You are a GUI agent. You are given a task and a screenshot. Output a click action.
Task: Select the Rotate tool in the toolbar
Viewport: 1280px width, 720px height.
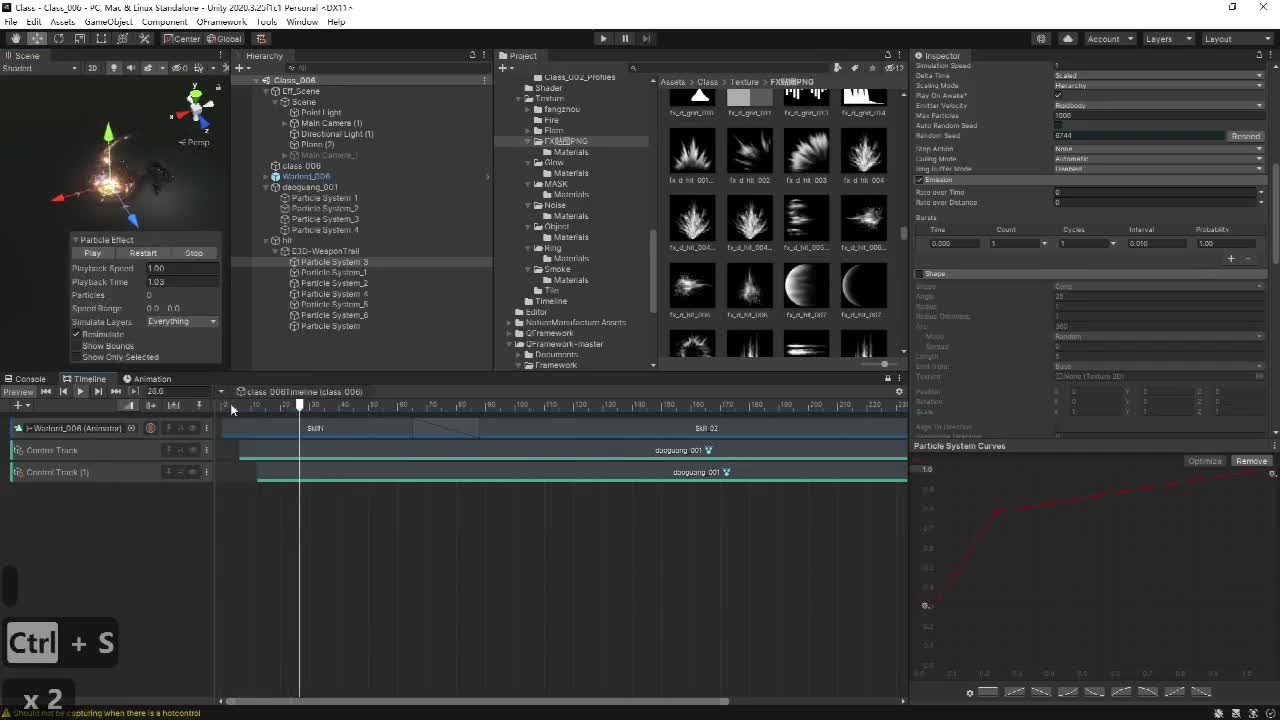pyautogui.click(x=58, y=39)
